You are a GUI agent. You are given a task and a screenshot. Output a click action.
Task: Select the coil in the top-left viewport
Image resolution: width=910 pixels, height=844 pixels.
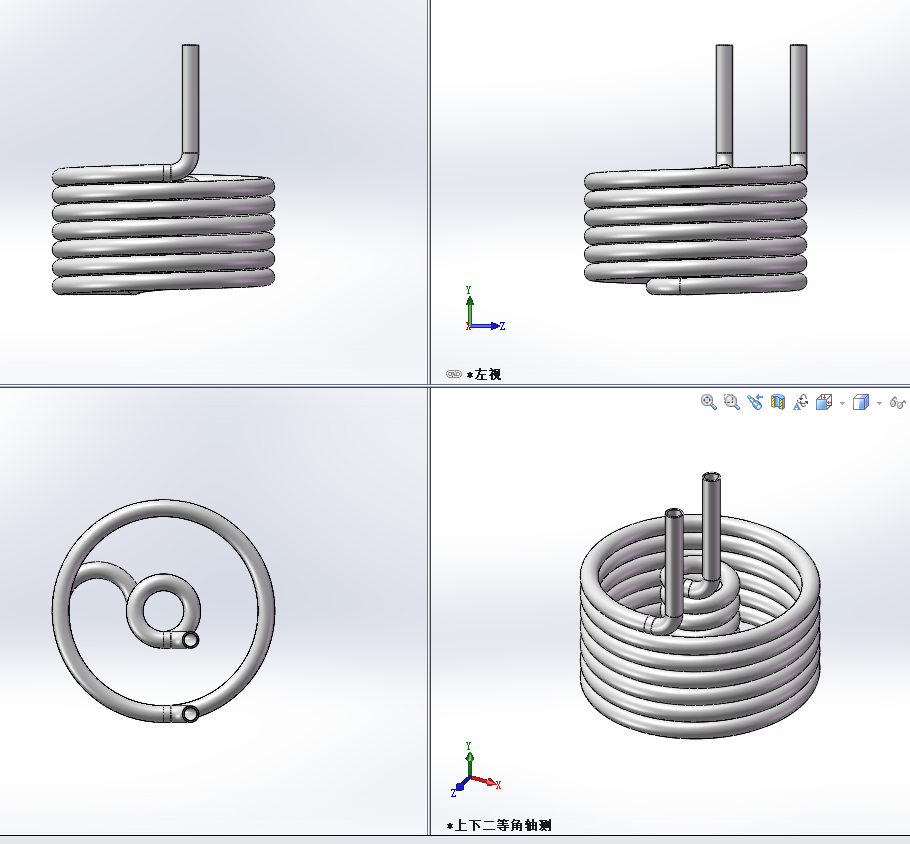[163, 229]
